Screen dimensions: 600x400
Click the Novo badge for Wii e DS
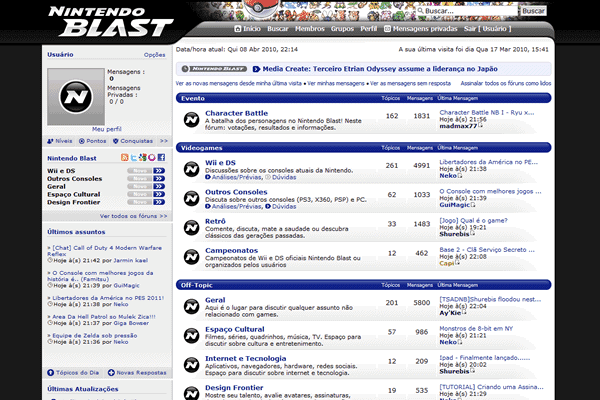140,171
